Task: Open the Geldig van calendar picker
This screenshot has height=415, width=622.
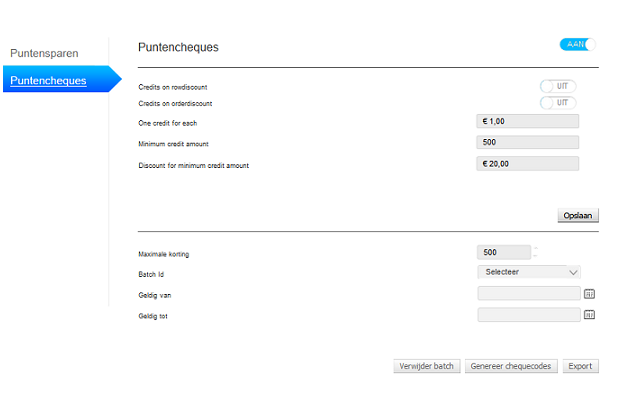Action: (x=589, y=294)
